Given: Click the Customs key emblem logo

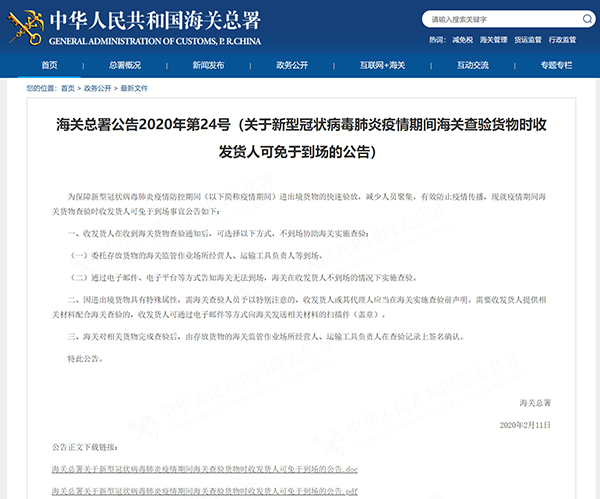Looking at the screenshot, I should [x=26, y=28].
